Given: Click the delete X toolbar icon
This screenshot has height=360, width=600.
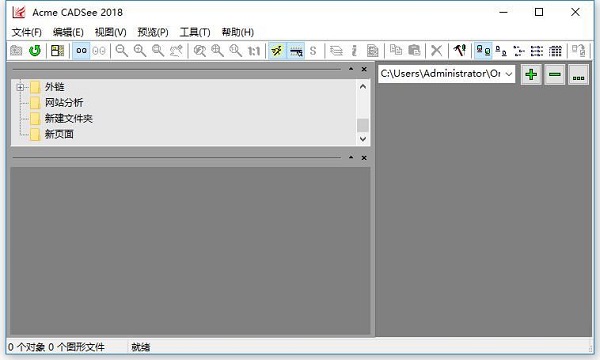Looking at the screenshot, I should point(437,50).
